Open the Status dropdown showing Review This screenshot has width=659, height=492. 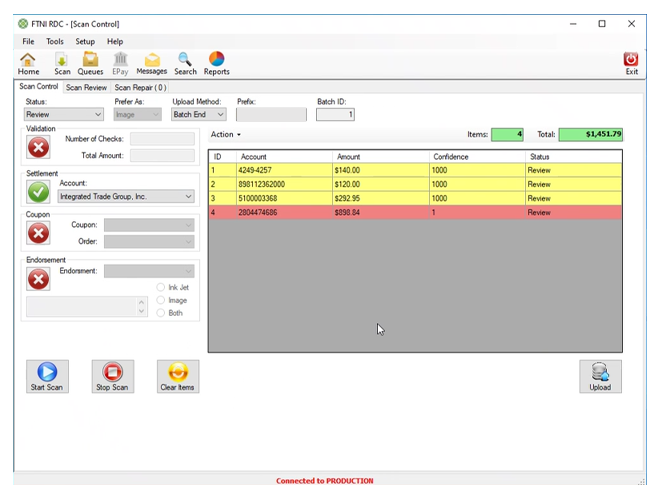(63, 114)
